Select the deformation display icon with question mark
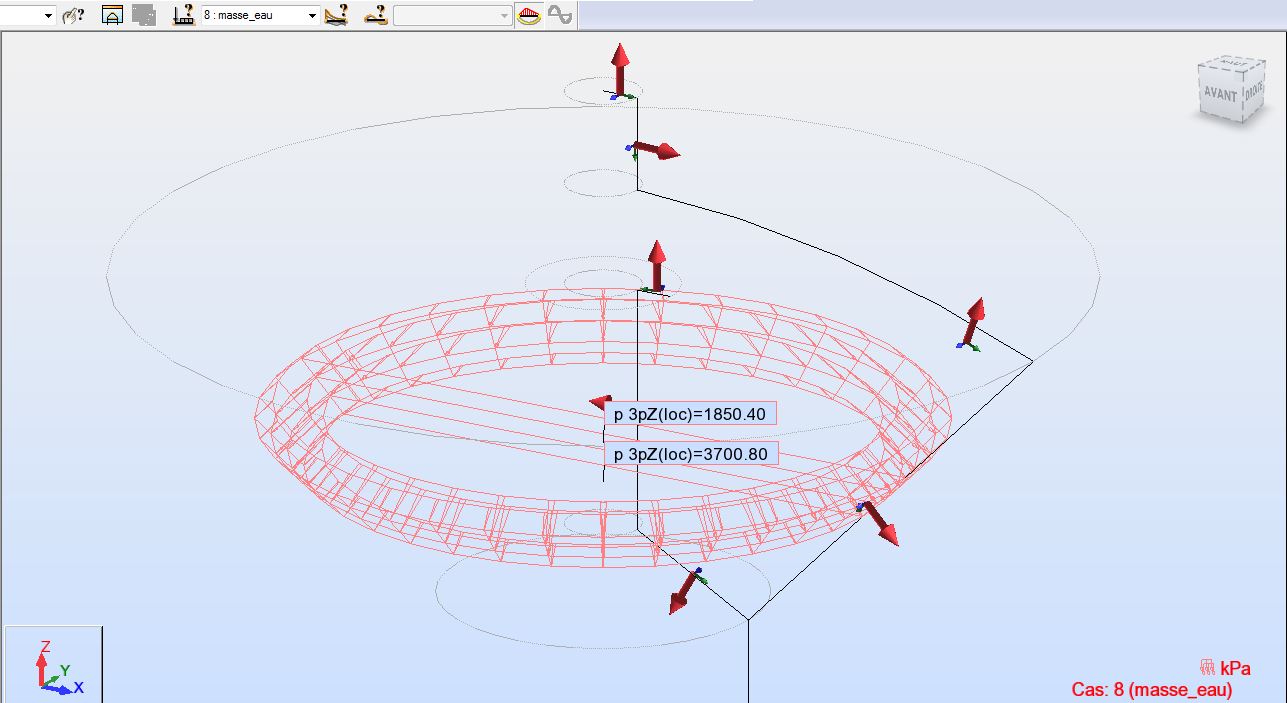Screen dimensions: 1287x703 tap(335, 15)
